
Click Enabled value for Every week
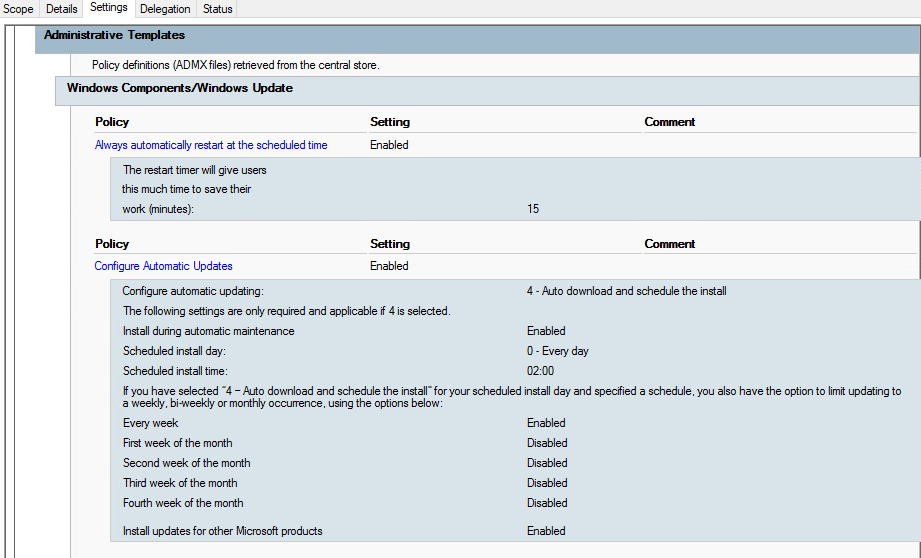tap(546, 423)
